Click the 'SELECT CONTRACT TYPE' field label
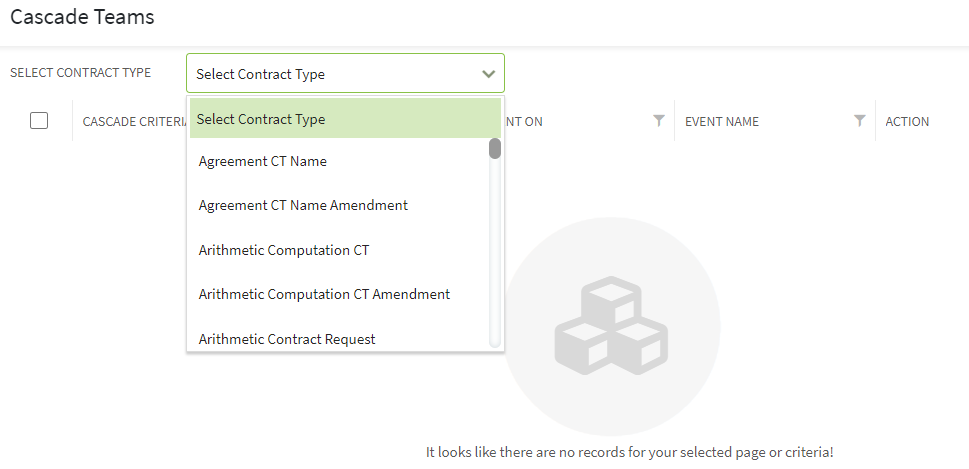969x469 pixels. pos(80,73)
